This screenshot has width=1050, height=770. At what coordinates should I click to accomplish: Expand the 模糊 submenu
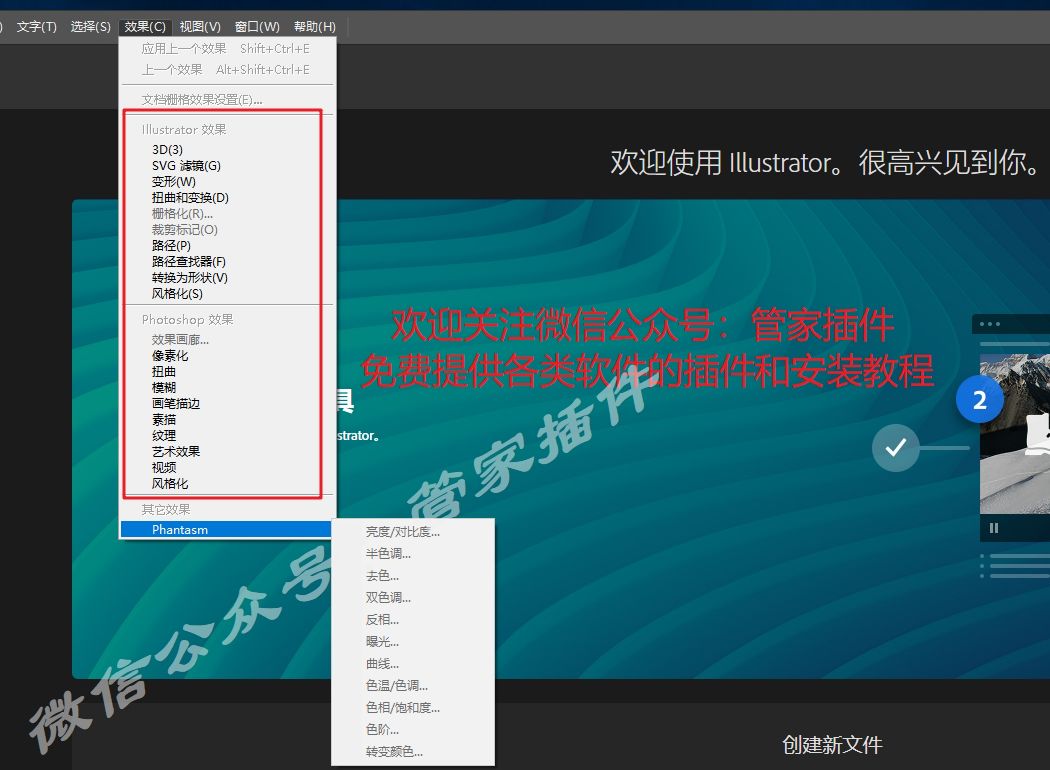[x=227, y=388]
